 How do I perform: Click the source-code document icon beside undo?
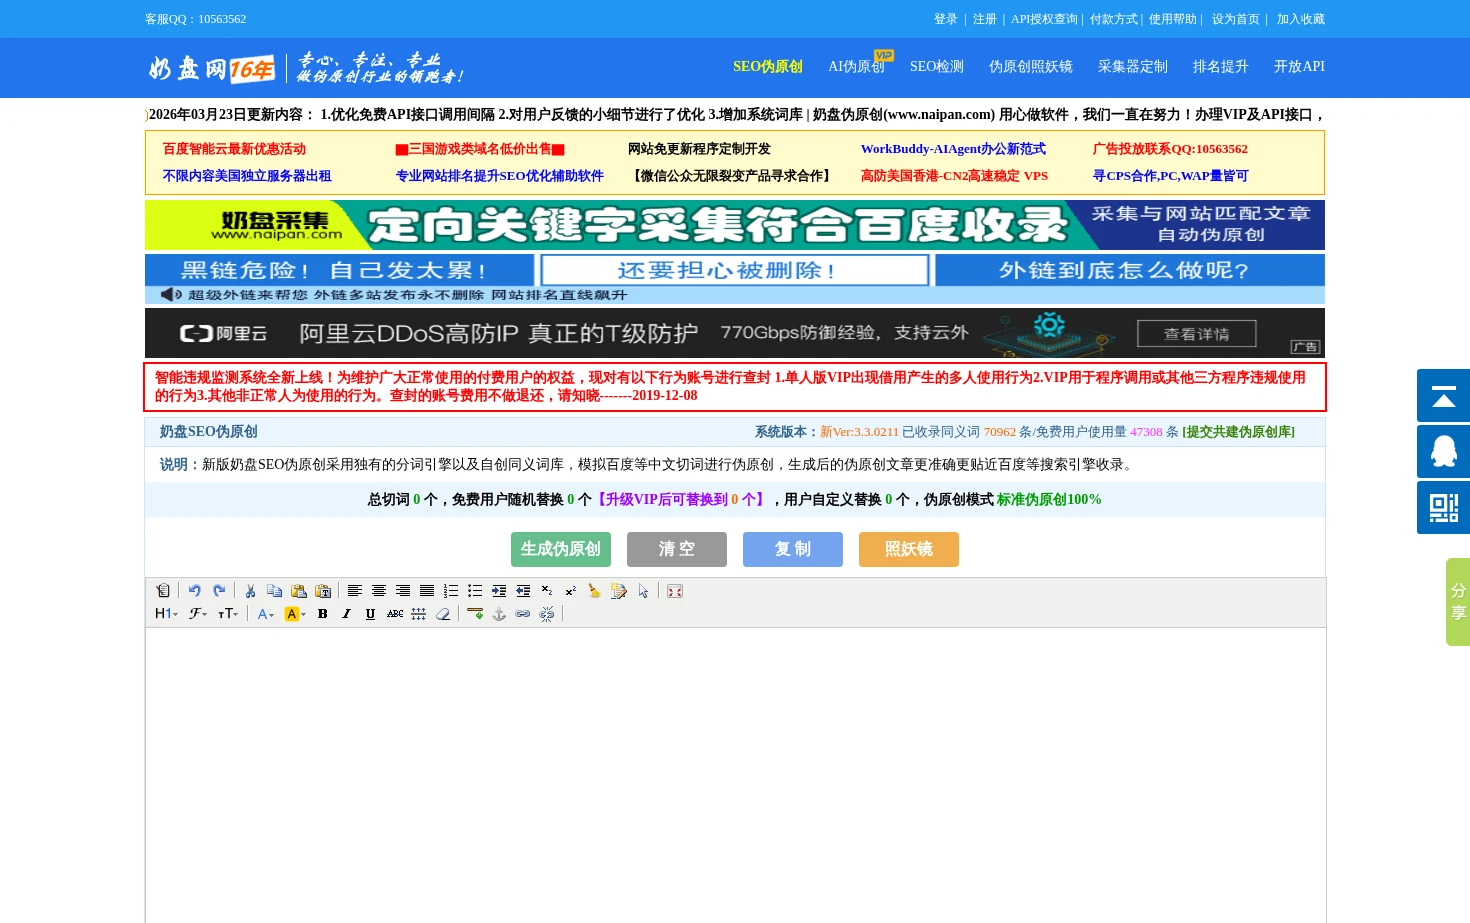[163, 591]
